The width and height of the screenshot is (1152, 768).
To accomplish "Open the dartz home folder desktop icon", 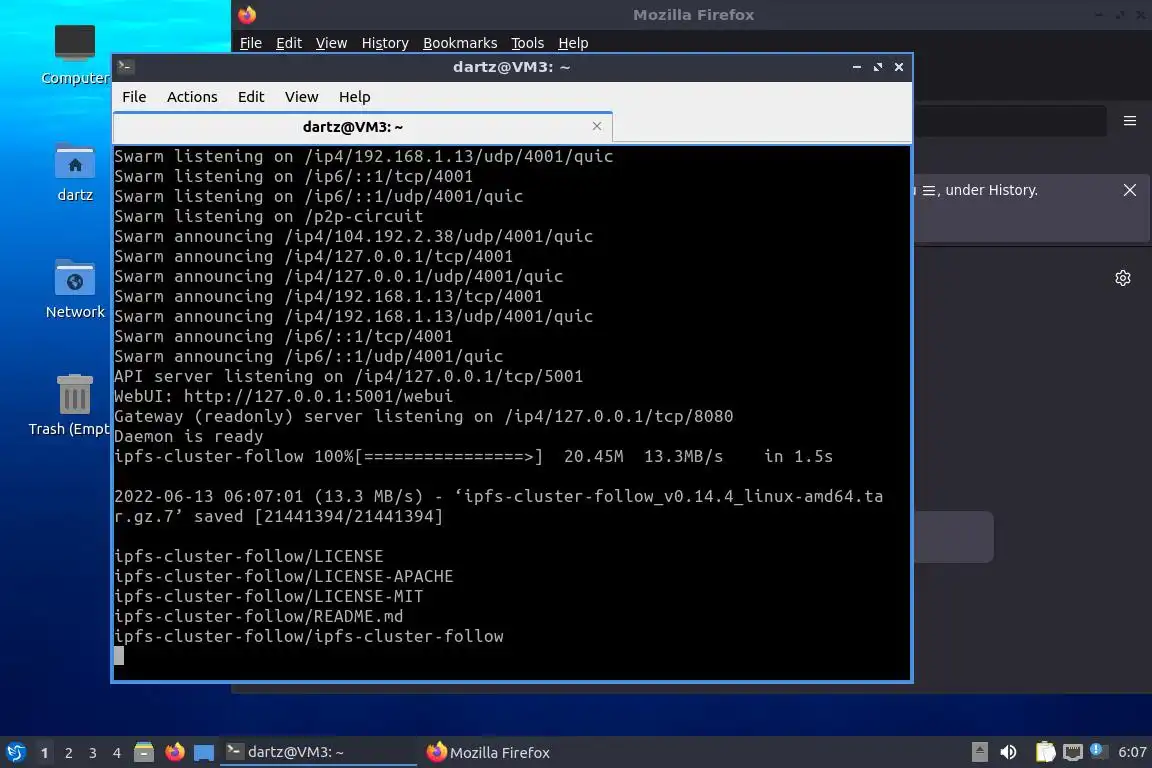I will point(75,173).
